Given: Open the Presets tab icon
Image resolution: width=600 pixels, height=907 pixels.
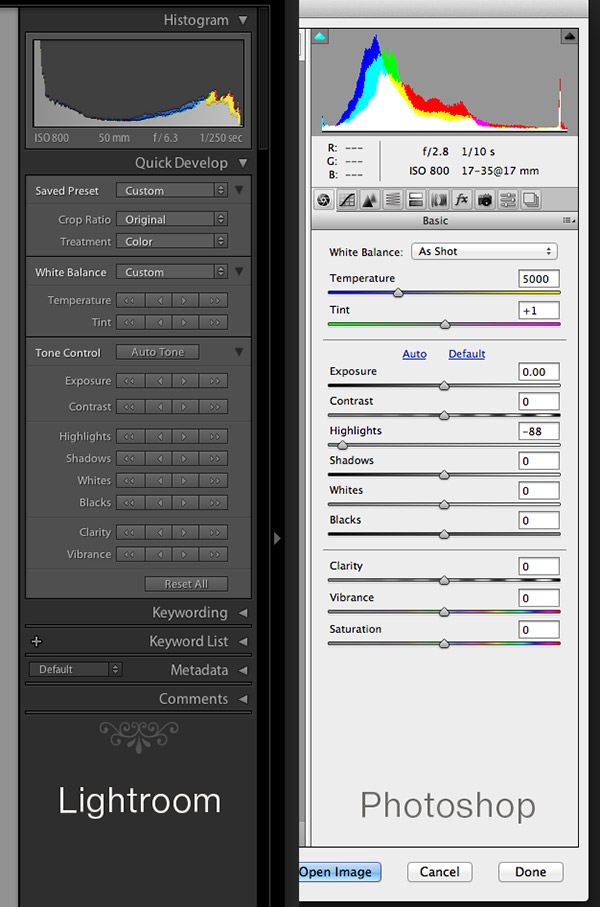Looking at the screenshot, I should 508,200.
